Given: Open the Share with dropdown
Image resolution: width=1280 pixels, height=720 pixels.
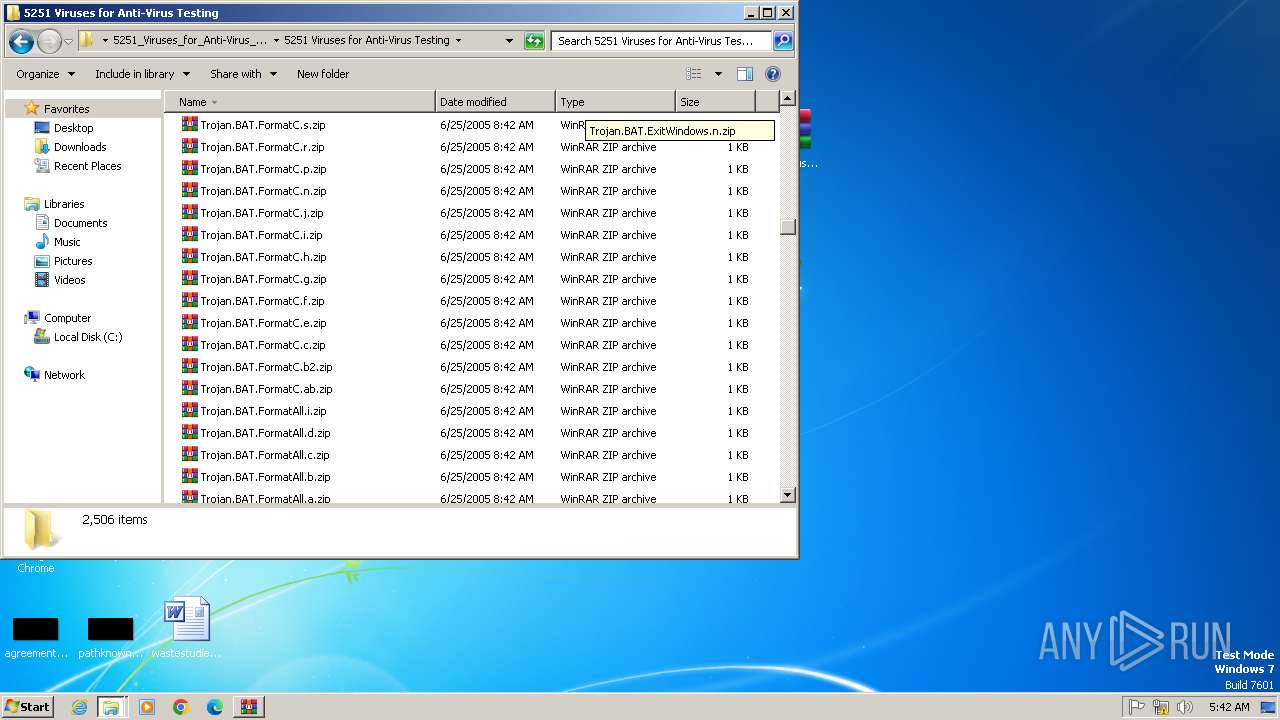Looking at the screenshot, I should 243,74.
